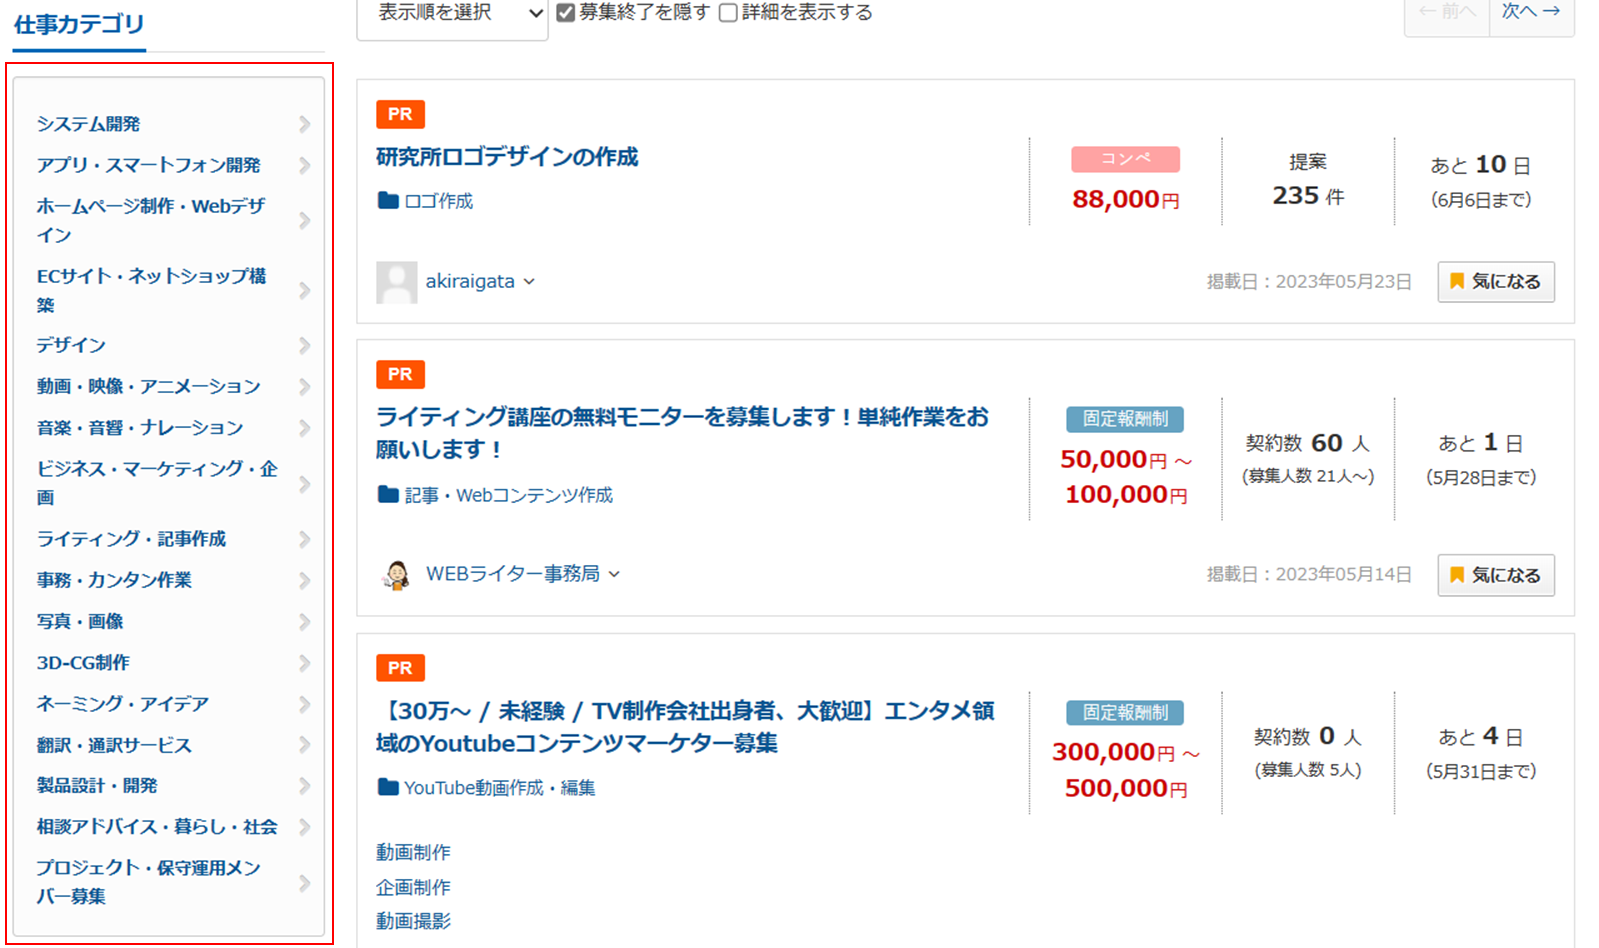Go to next page with 次へ
The height and width of the screenshot is (948, 1599).
(1531, 12)
